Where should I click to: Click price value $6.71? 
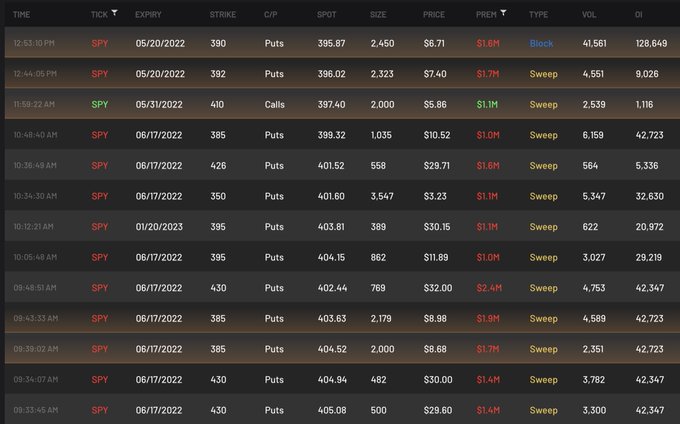434,43
